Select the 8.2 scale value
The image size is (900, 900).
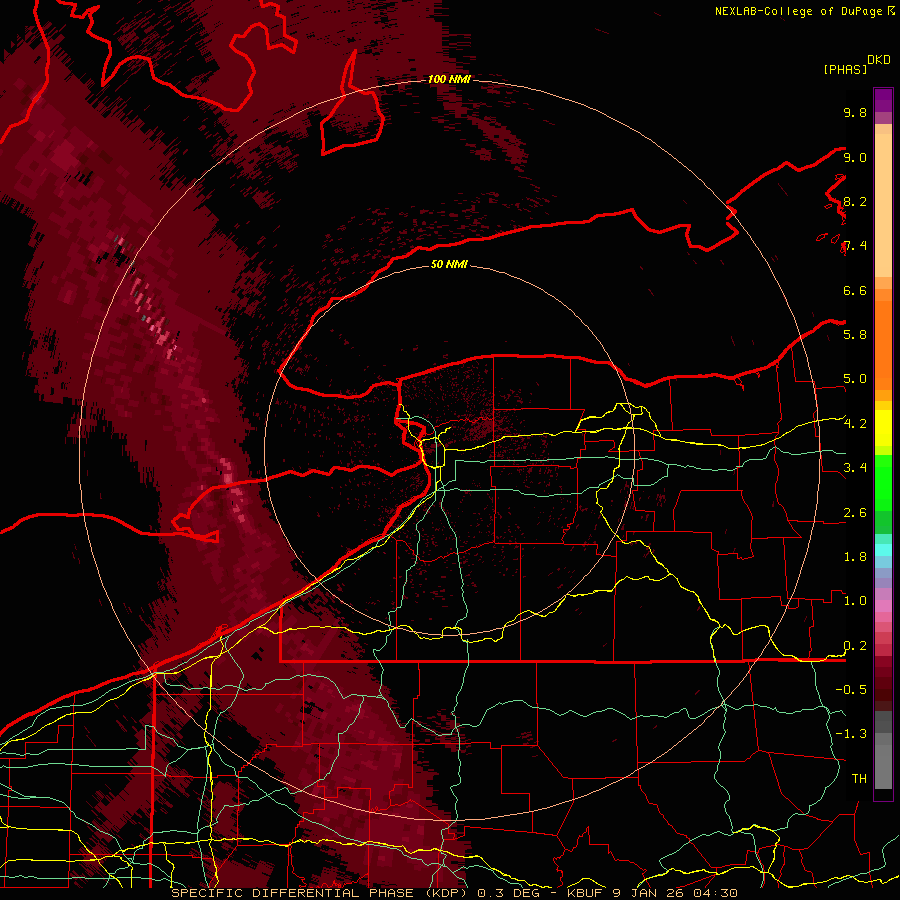855,201
